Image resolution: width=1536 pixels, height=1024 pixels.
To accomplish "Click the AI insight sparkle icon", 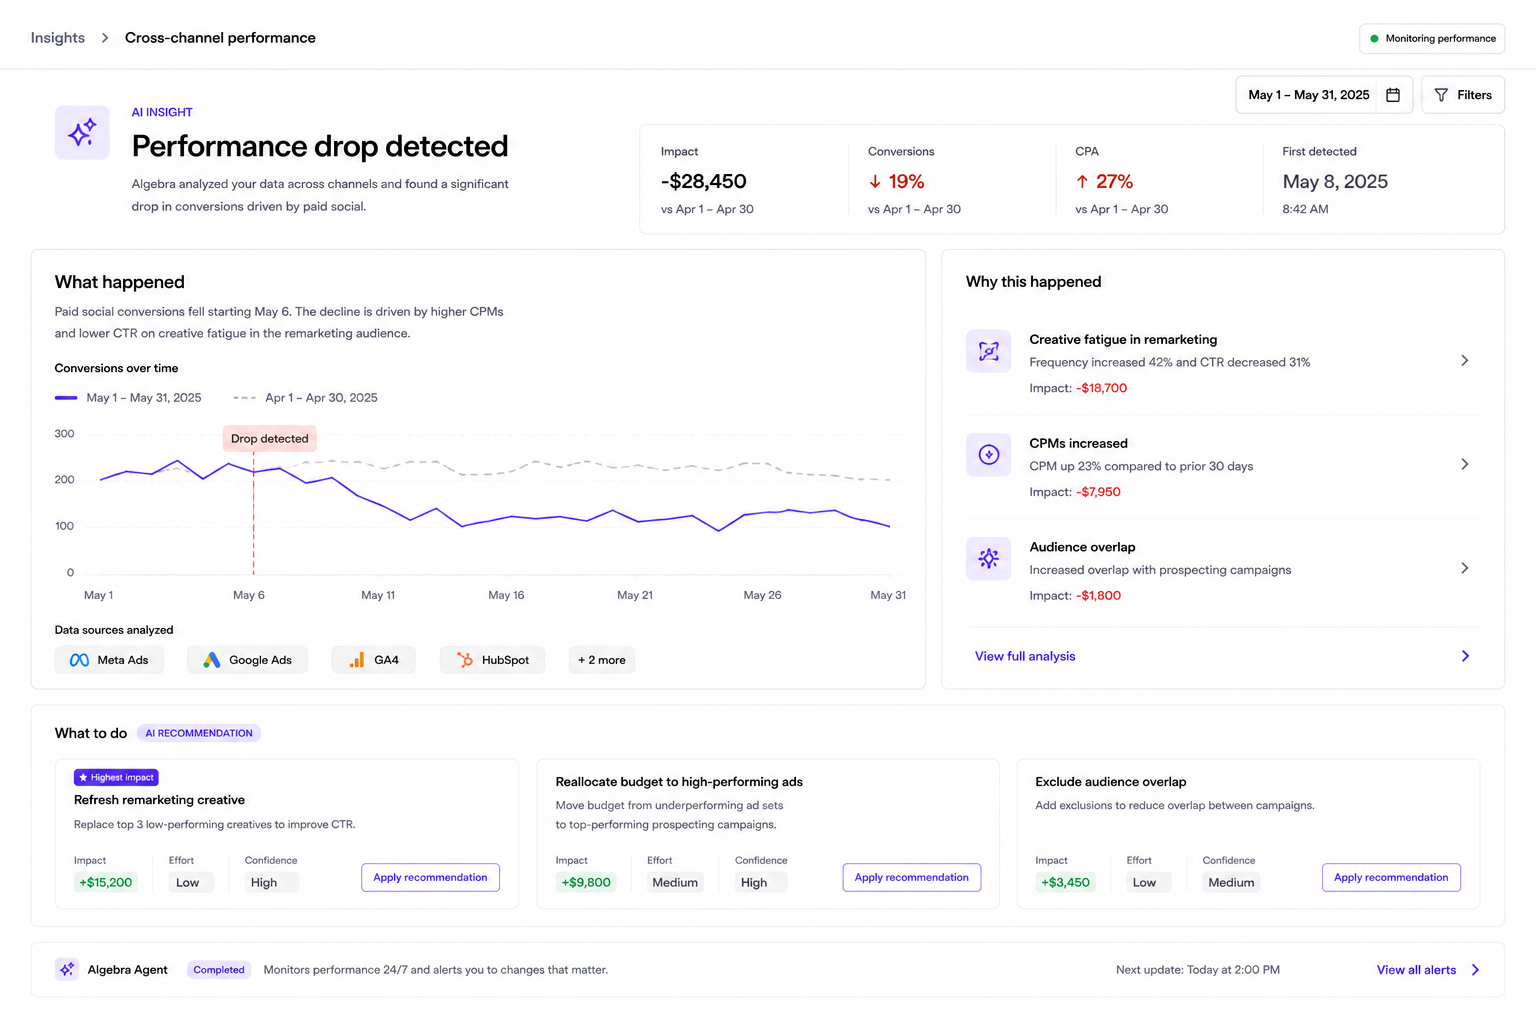I will pos(82,132).
